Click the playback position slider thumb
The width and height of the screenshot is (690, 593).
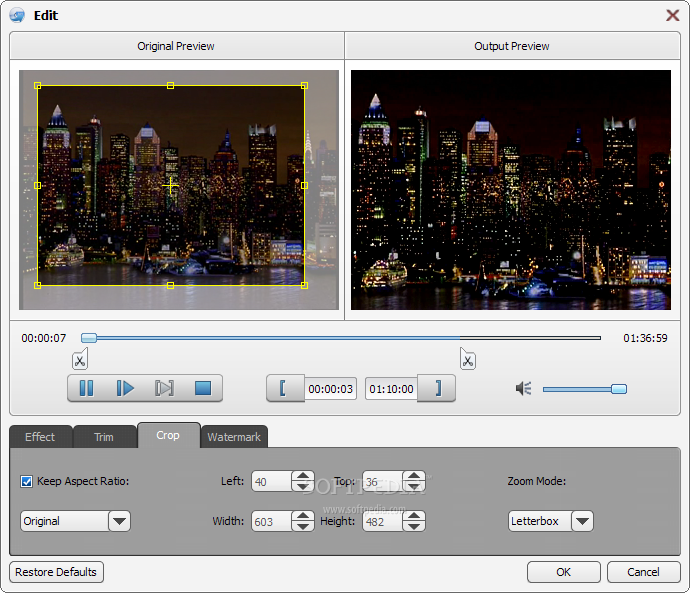89,338
